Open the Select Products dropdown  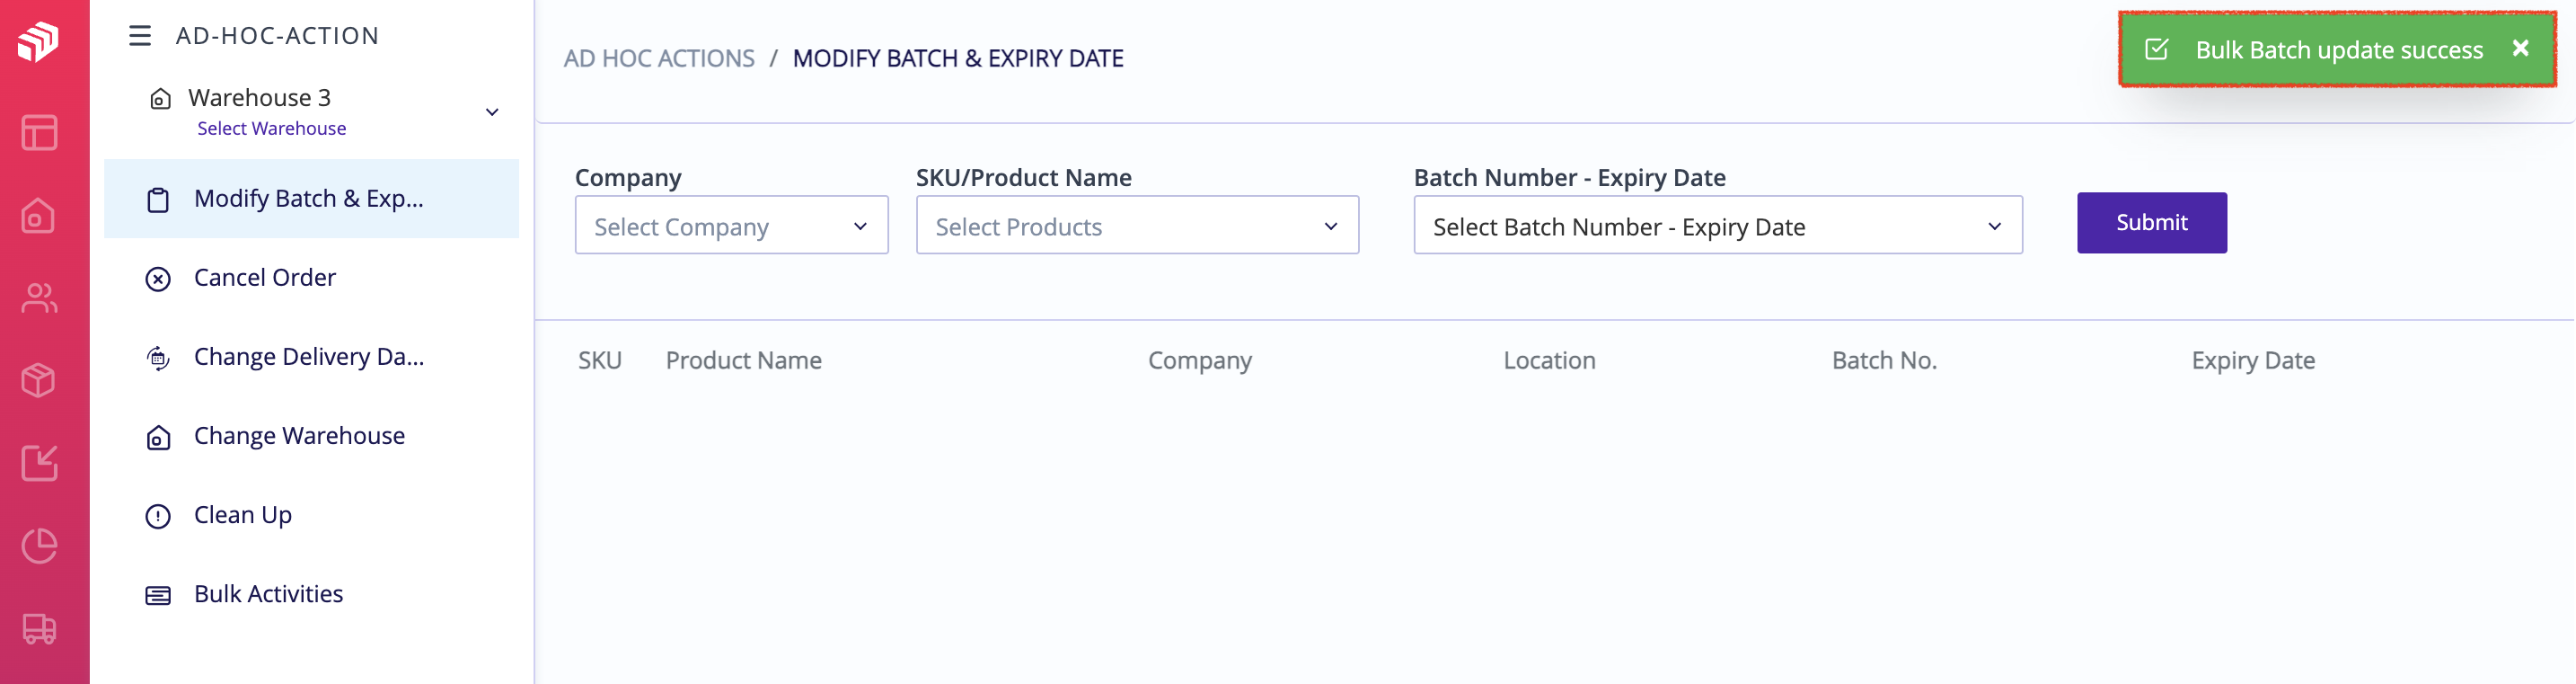coord(1137,226)
